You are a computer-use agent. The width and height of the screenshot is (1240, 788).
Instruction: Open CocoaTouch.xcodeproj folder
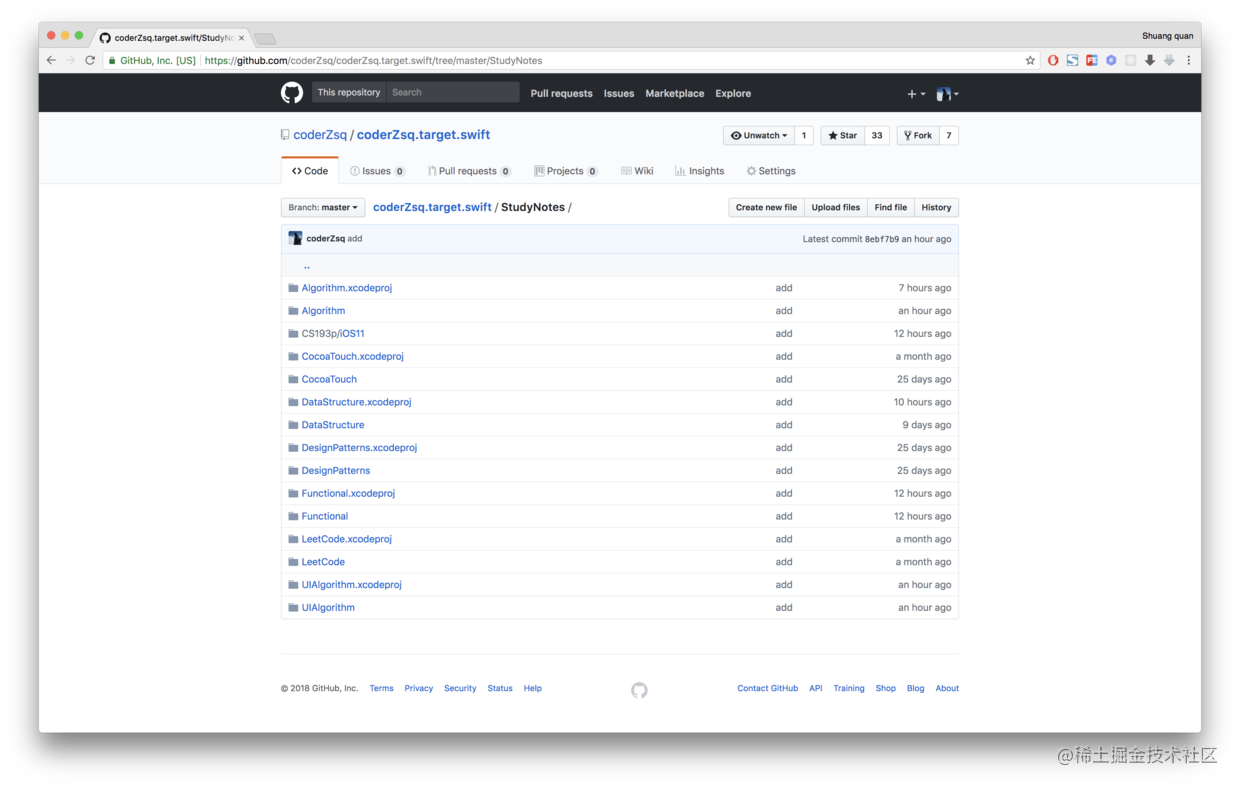click(353, 357)
